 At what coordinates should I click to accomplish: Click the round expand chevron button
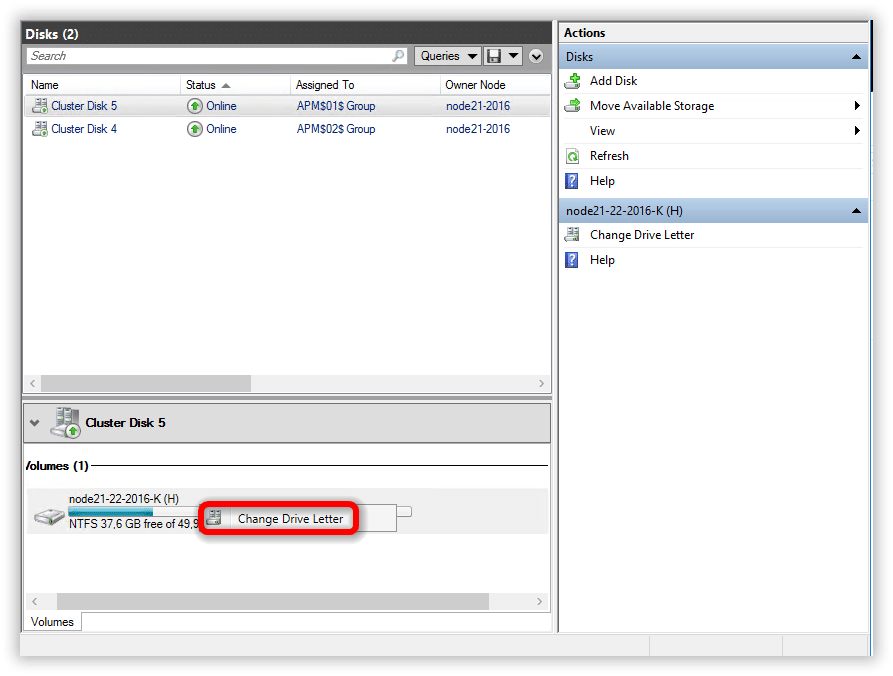536,56
